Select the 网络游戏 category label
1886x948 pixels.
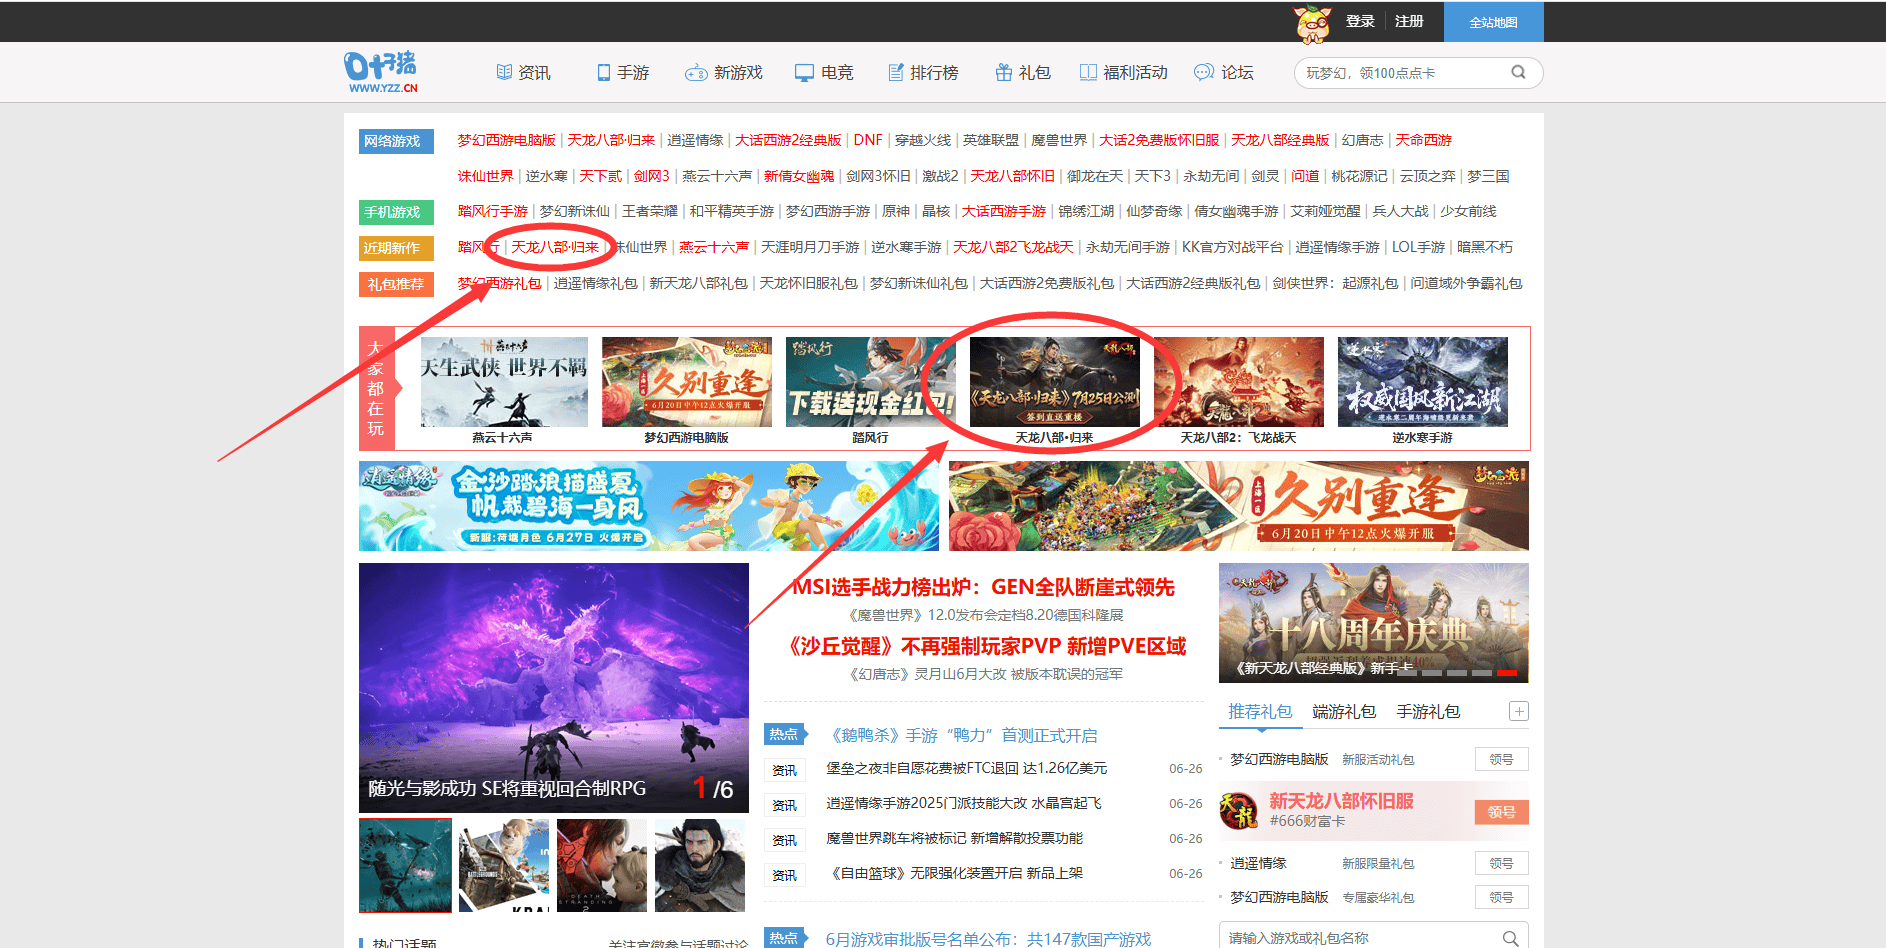coord(396,141)
